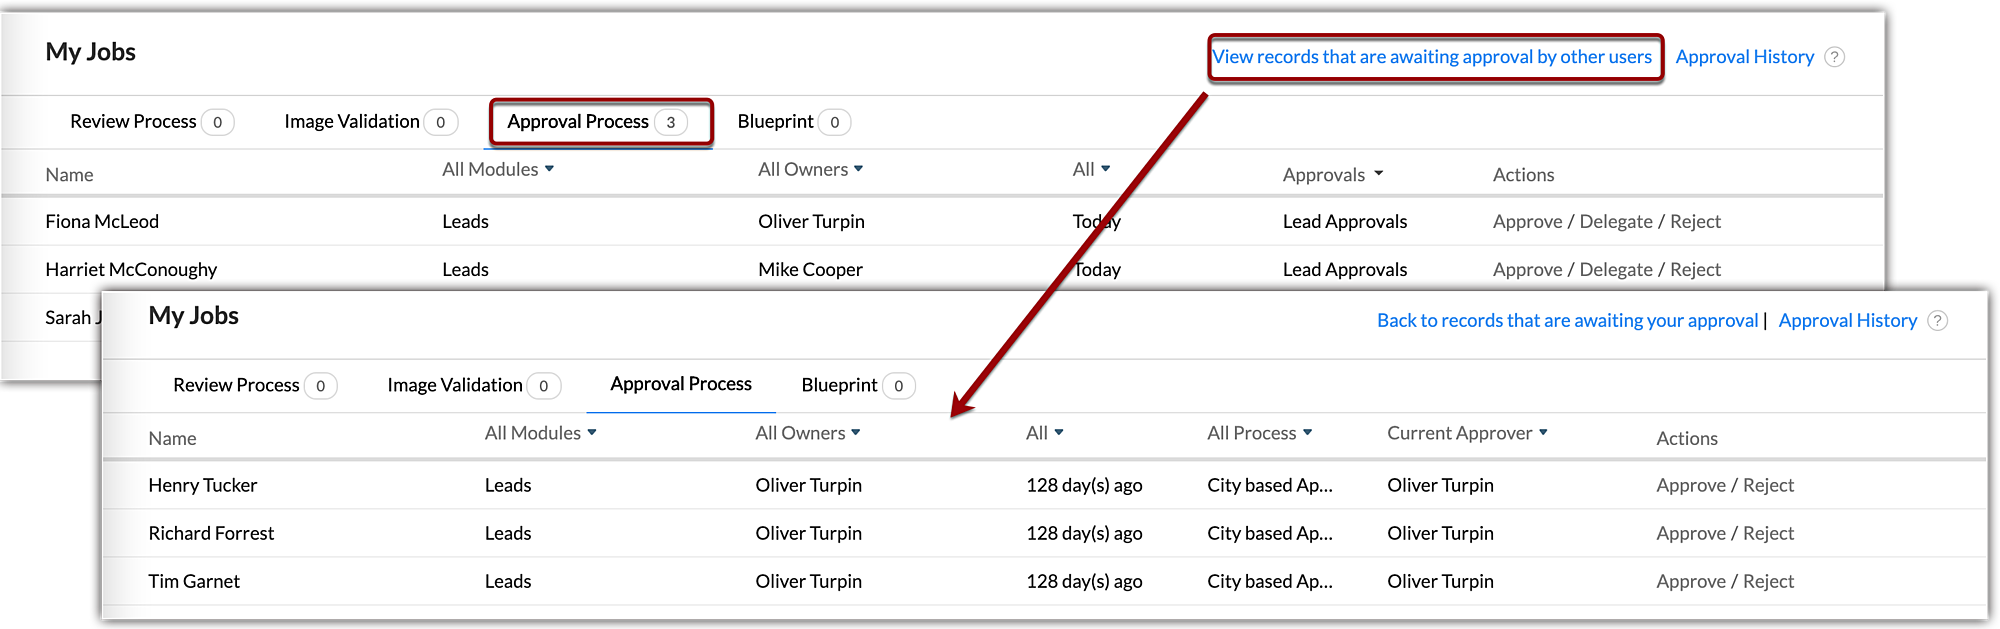This screenshot has height=629, width=2000.
Task: Open Approvals column dropdown
Action: point(1333,175)
